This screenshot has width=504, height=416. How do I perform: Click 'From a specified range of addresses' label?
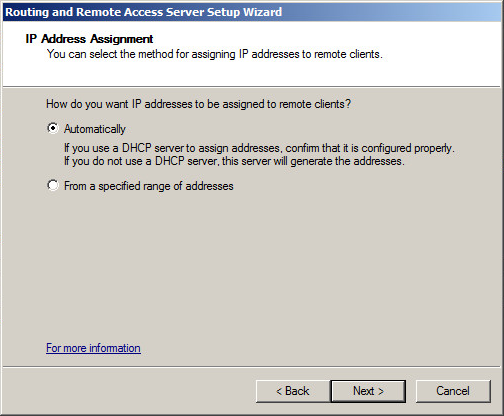149,186
